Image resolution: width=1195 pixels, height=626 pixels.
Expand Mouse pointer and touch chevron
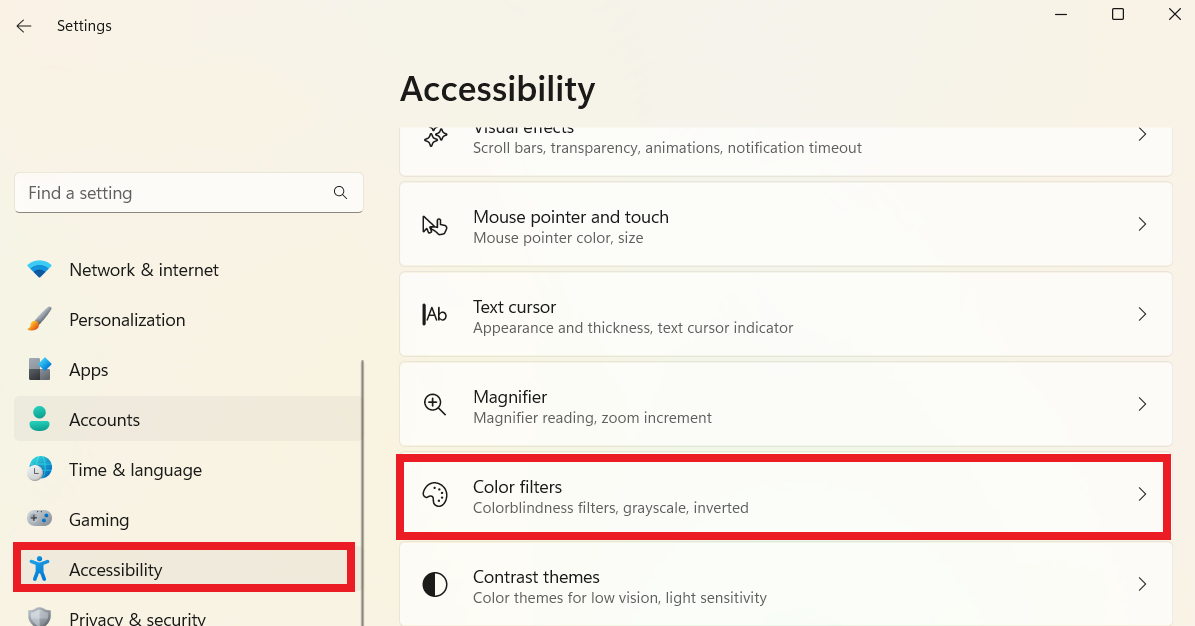[x=1142, y=225]
